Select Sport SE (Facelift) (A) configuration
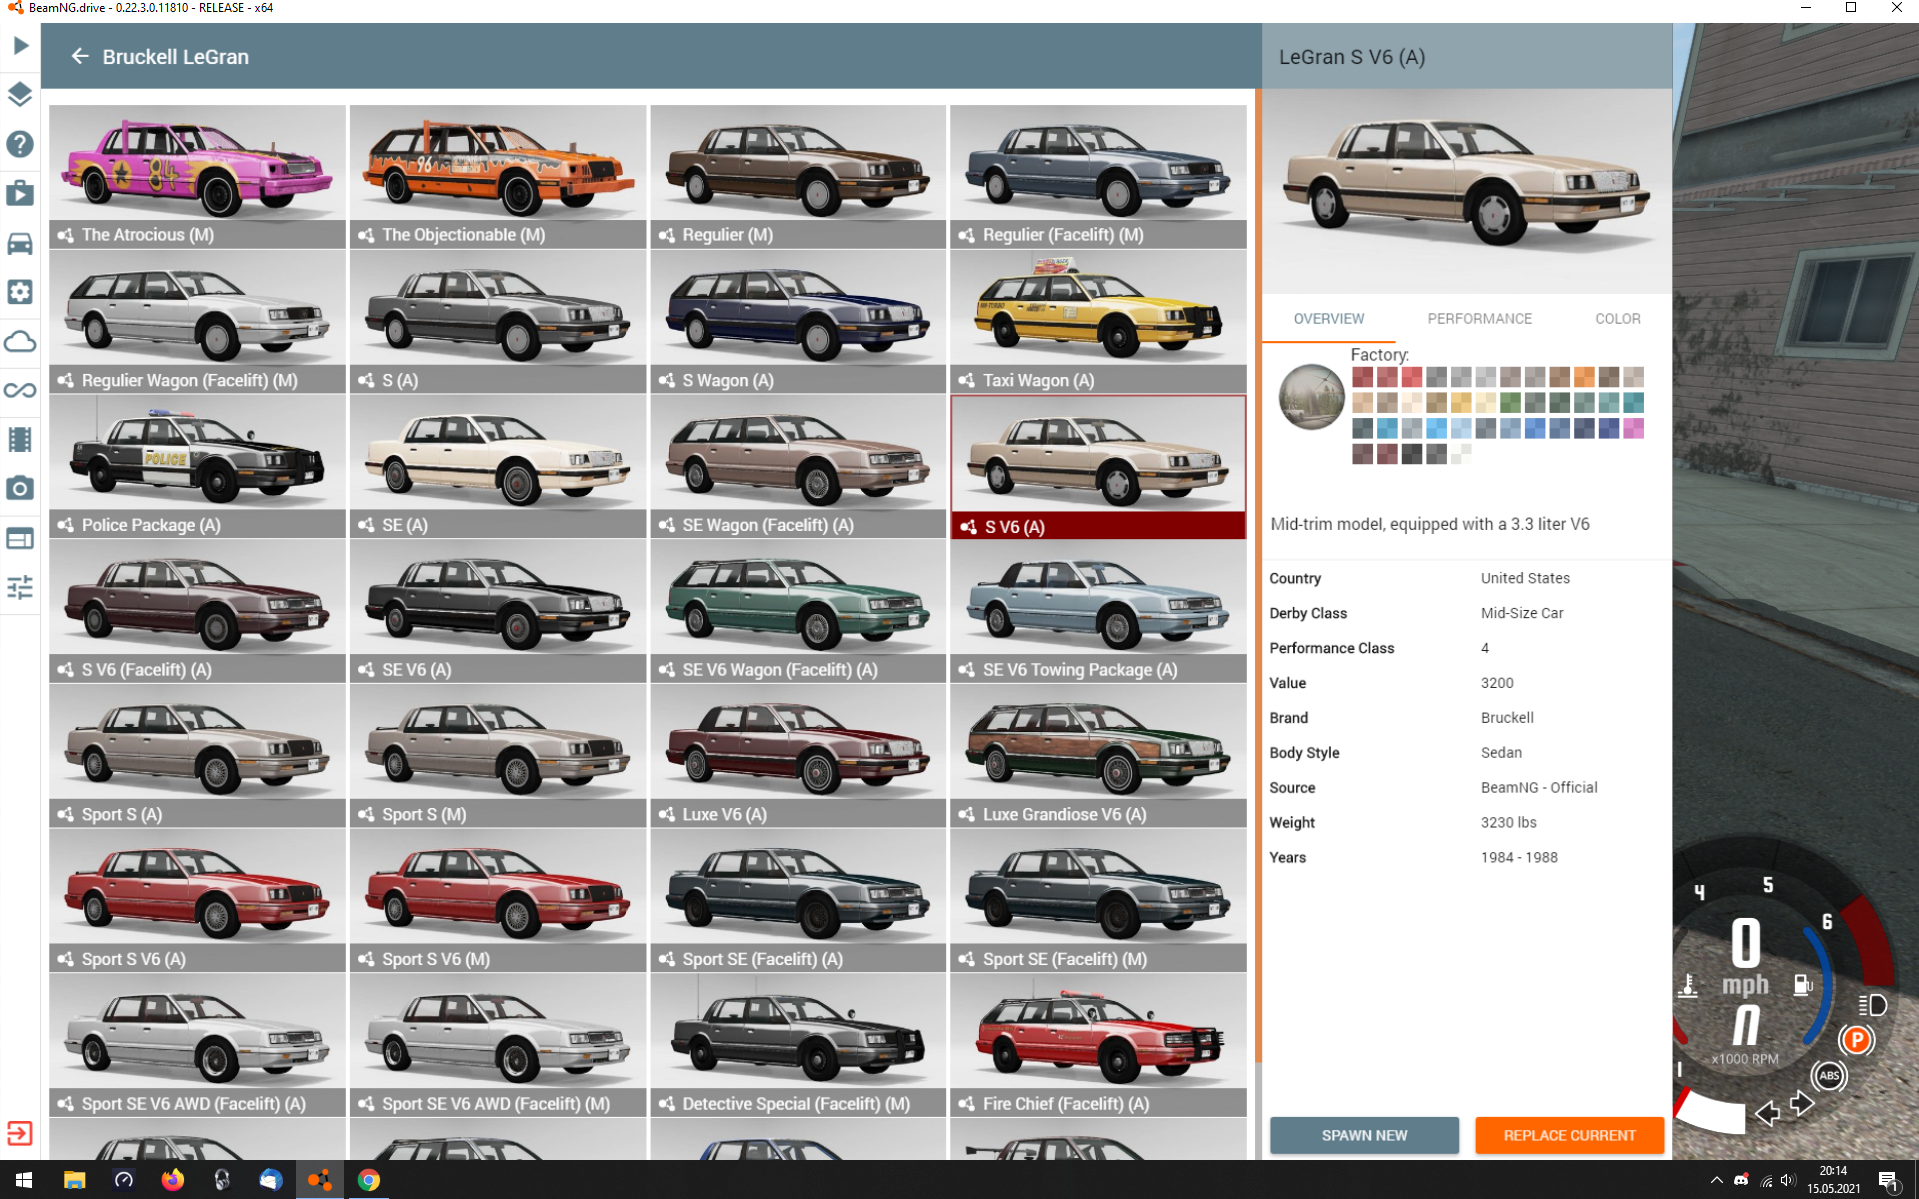Viewport: 1919px width, 1199px height. 798,901
